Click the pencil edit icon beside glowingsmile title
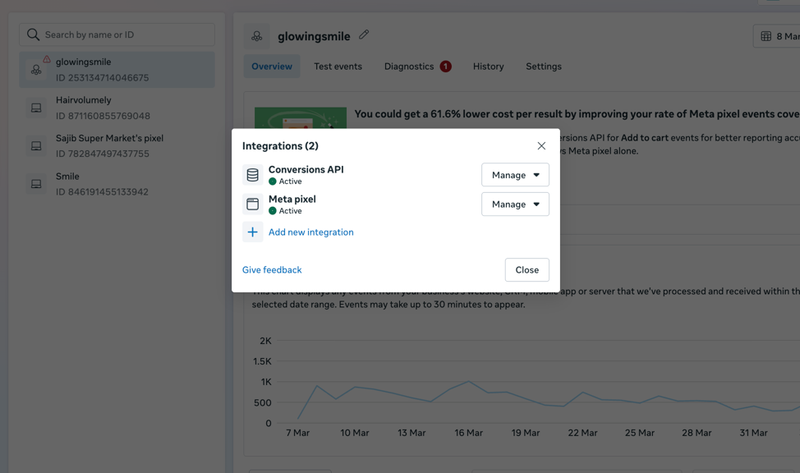Screen dimensions: 800x473 [364, 35]
